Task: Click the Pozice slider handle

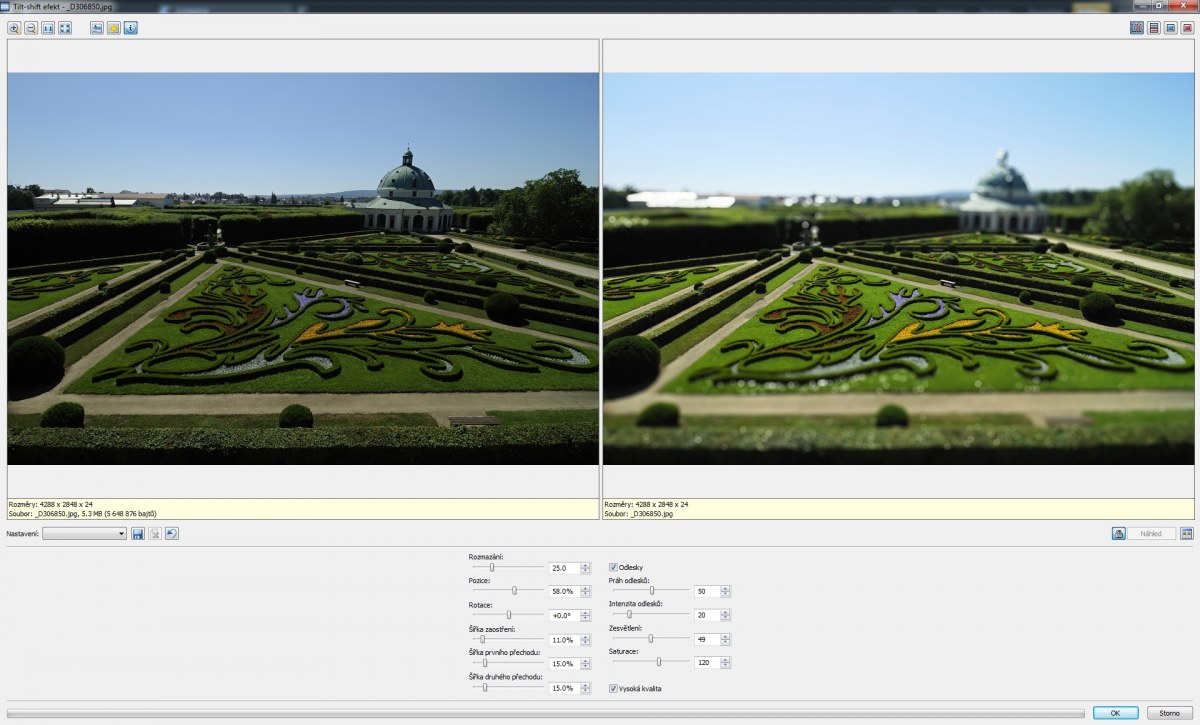Action: coord(514,590)
